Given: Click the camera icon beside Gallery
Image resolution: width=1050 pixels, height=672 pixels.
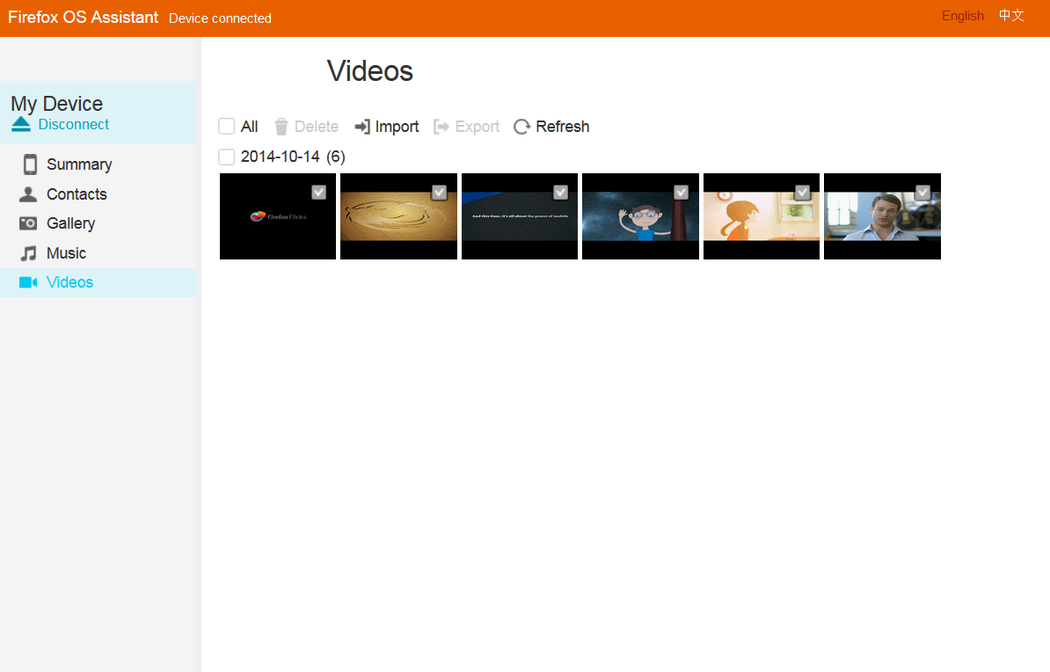Looking at the screenshot, I should click(29, 223).
